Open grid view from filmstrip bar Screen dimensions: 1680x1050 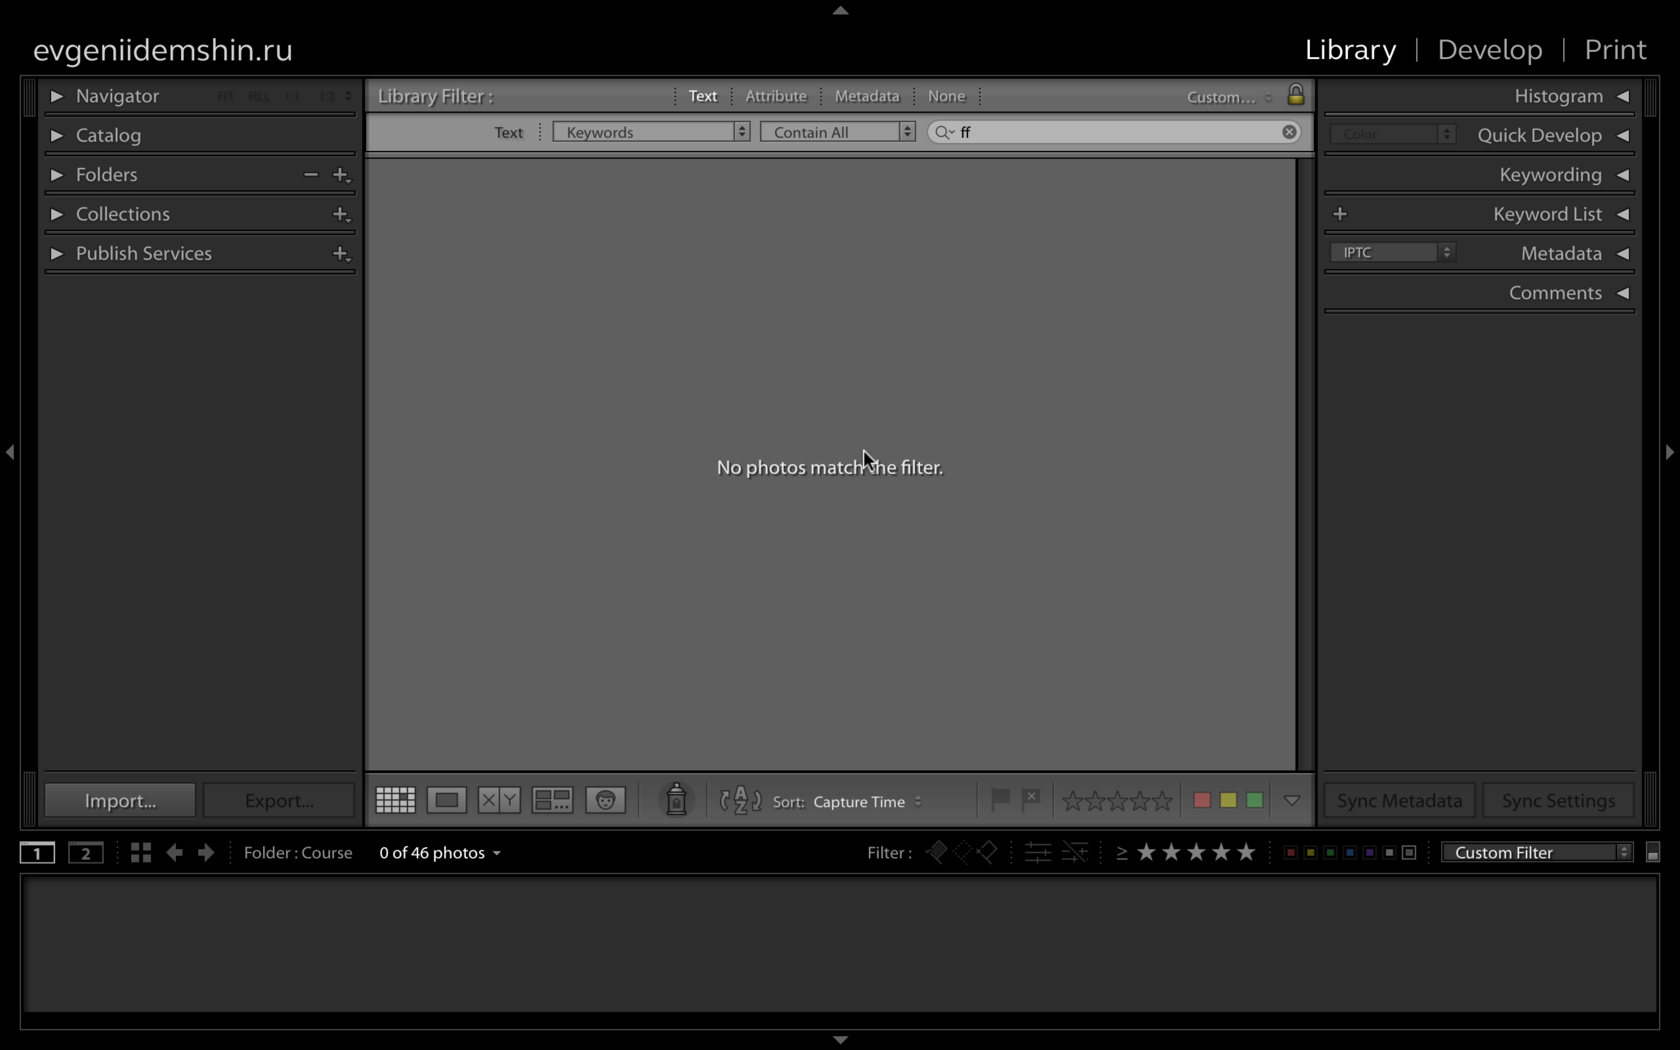tap(141, 852)
